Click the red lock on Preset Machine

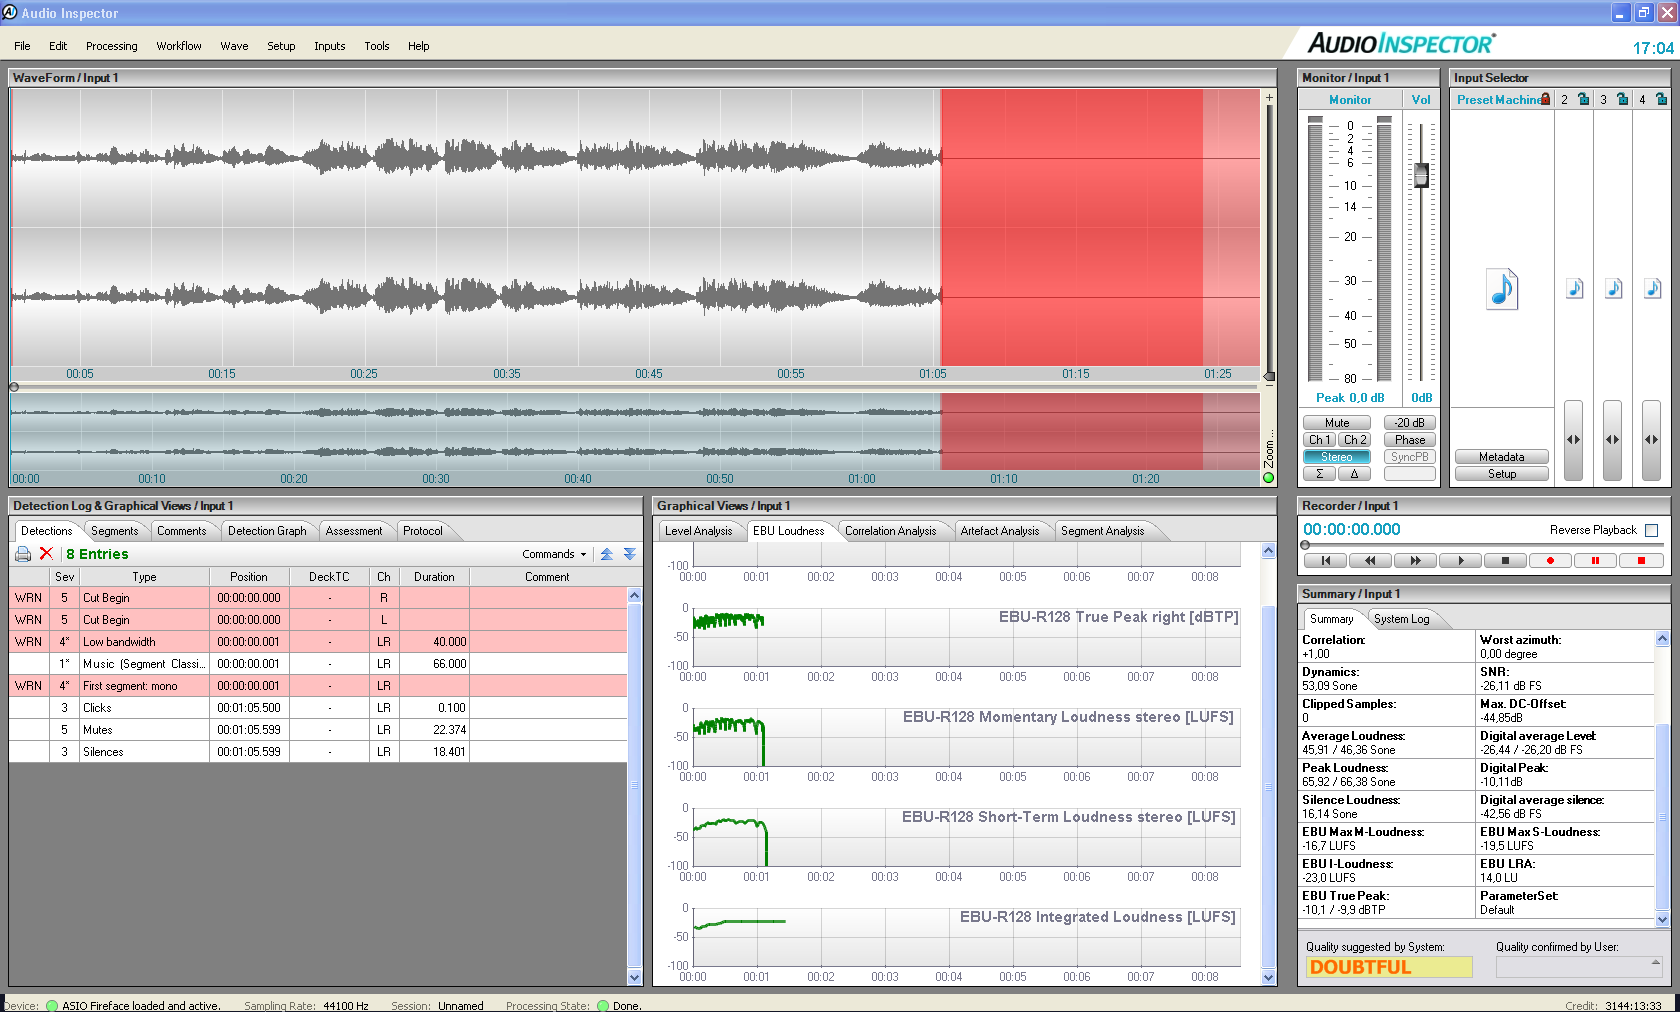1546,99
